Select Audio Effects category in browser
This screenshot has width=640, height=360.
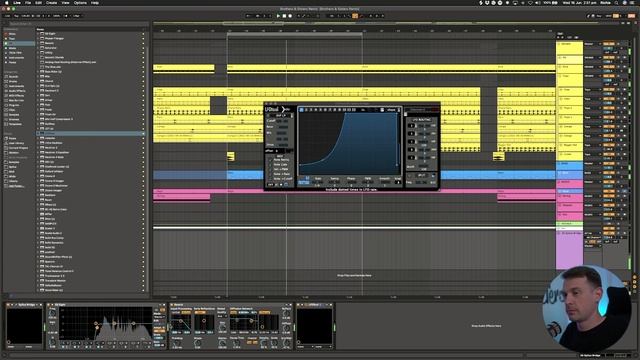[x=16, y=91]
